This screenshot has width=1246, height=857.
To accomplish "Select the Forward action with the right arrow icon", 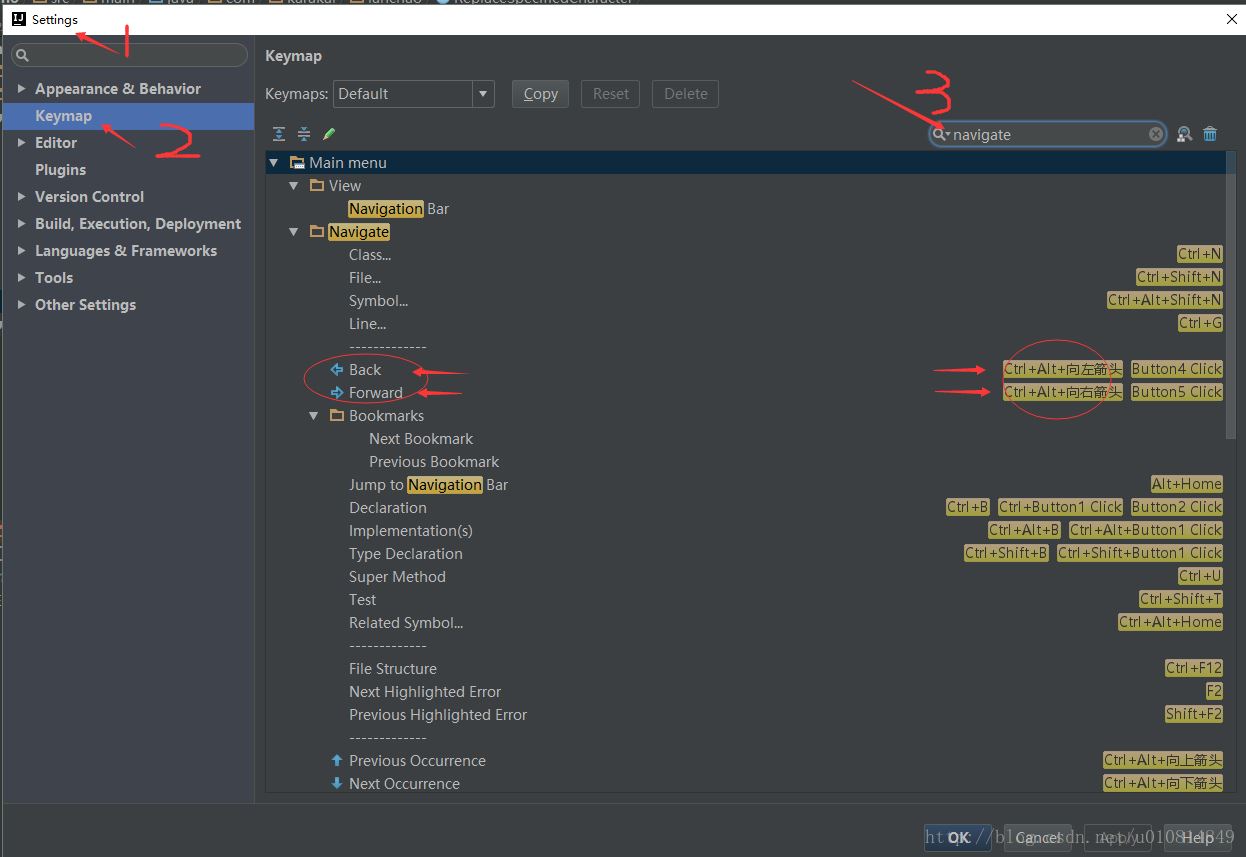I will [x=366, y=393].
